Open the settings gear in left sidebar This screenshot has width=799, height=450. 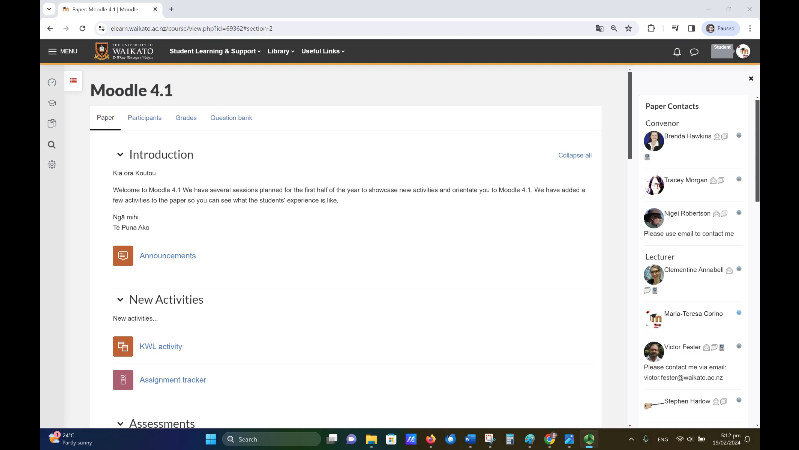click(52, 165)
